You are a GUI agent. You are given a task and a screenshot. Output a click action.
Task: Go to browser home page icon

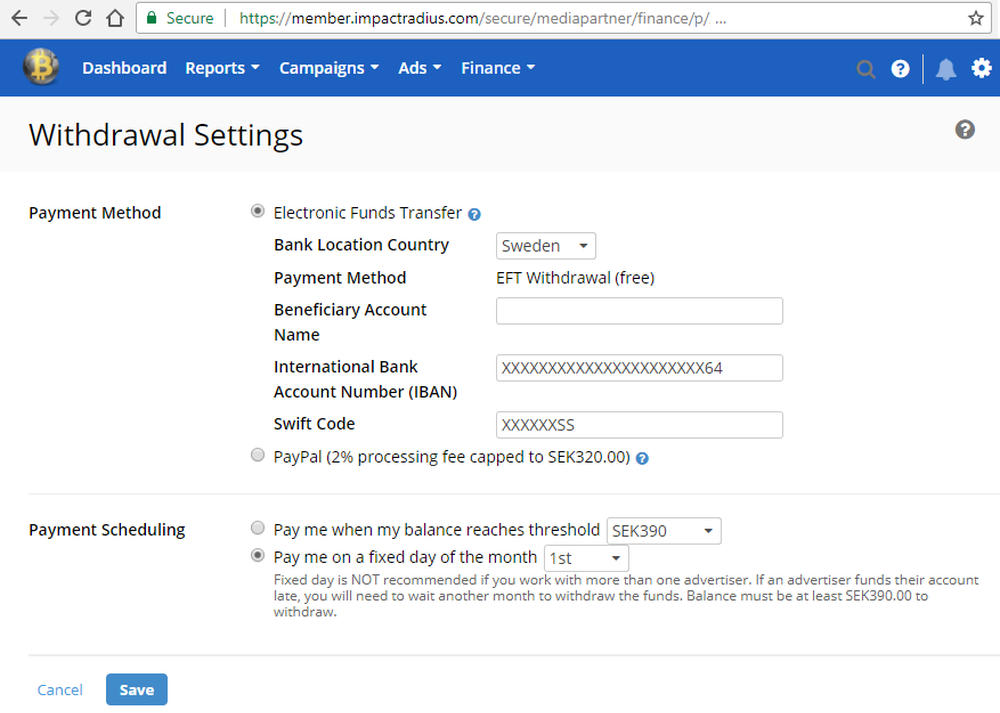[115, 18]
